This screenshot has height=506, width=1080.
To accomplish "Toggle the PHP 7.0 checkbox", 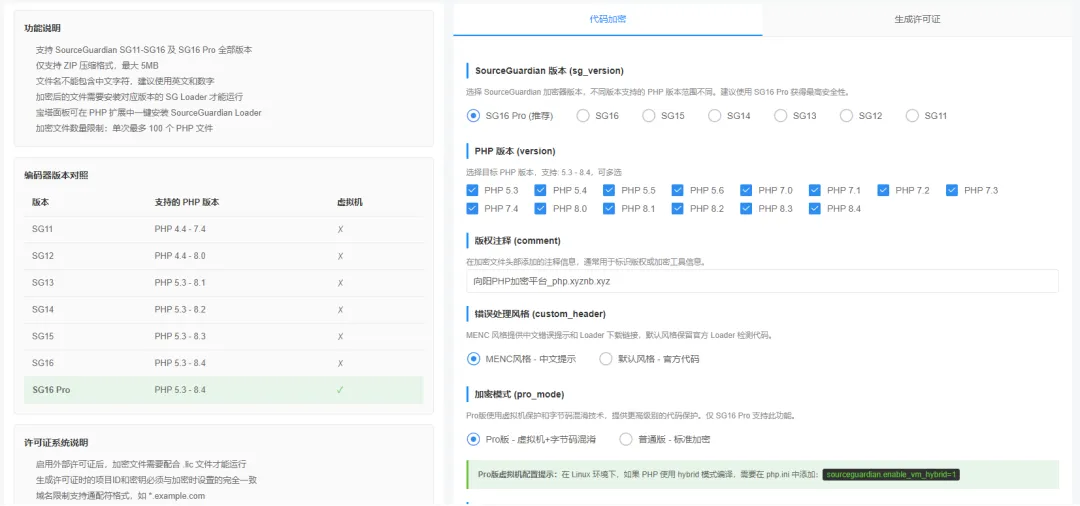I will coord(747,190).
